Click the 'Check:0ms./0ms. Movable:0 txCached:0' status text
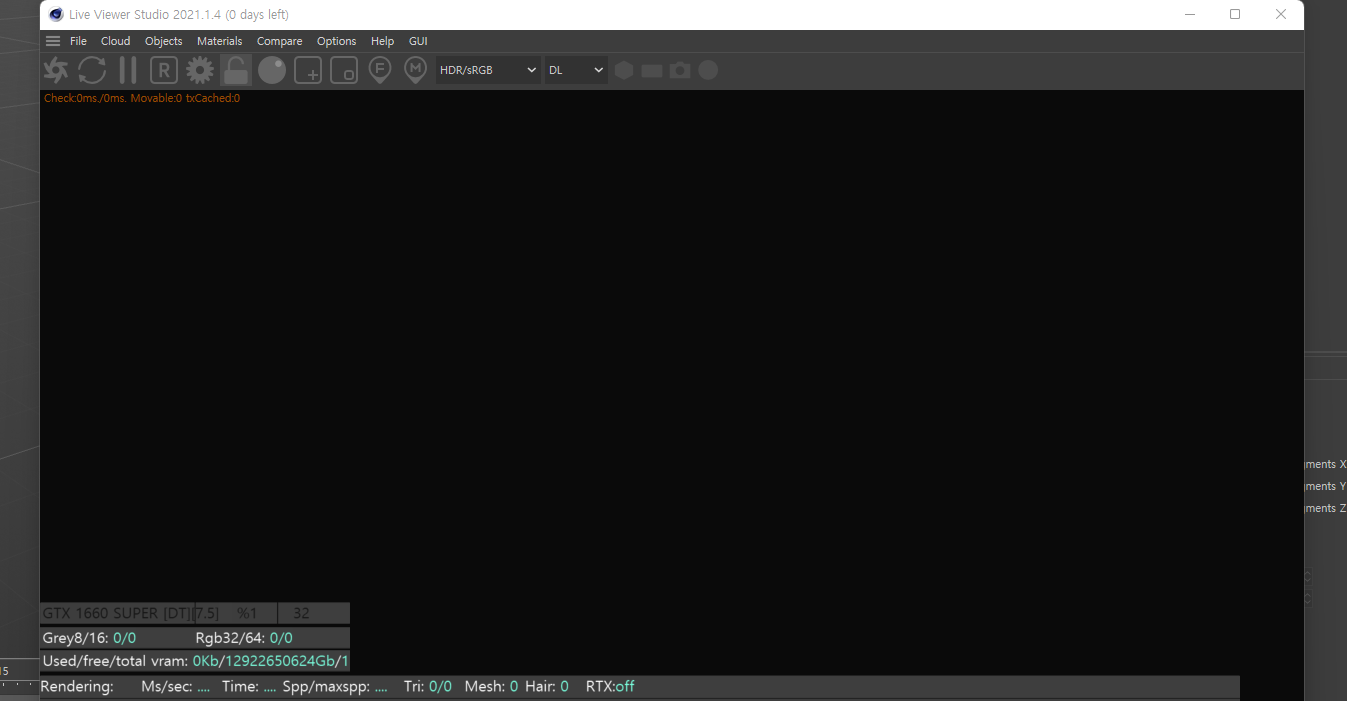This screenshot has width=1347, height=701. pos(142,98)
